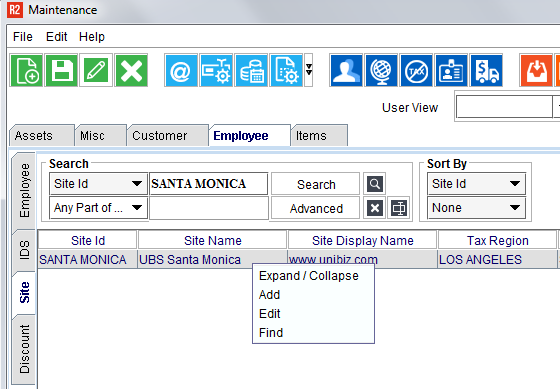Viewport: 560px width, 389px height.
Task: Open the blue document-with-gear icon
Action: pos(286,70)
